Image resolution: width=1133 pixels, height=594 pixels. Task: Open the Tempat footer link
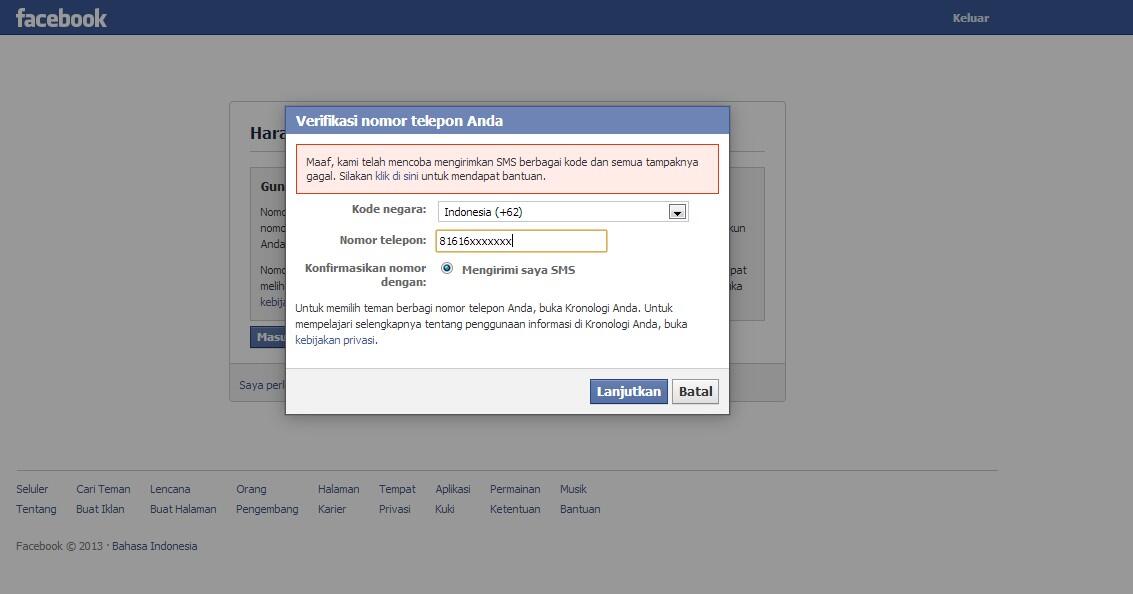[397, 489]
